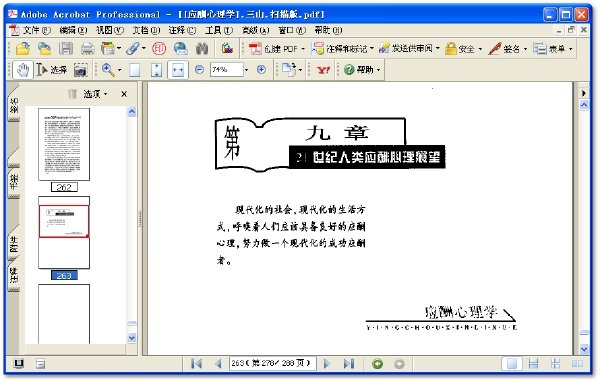Open the 帮助 Help menu in menu bar

point(328,30)
